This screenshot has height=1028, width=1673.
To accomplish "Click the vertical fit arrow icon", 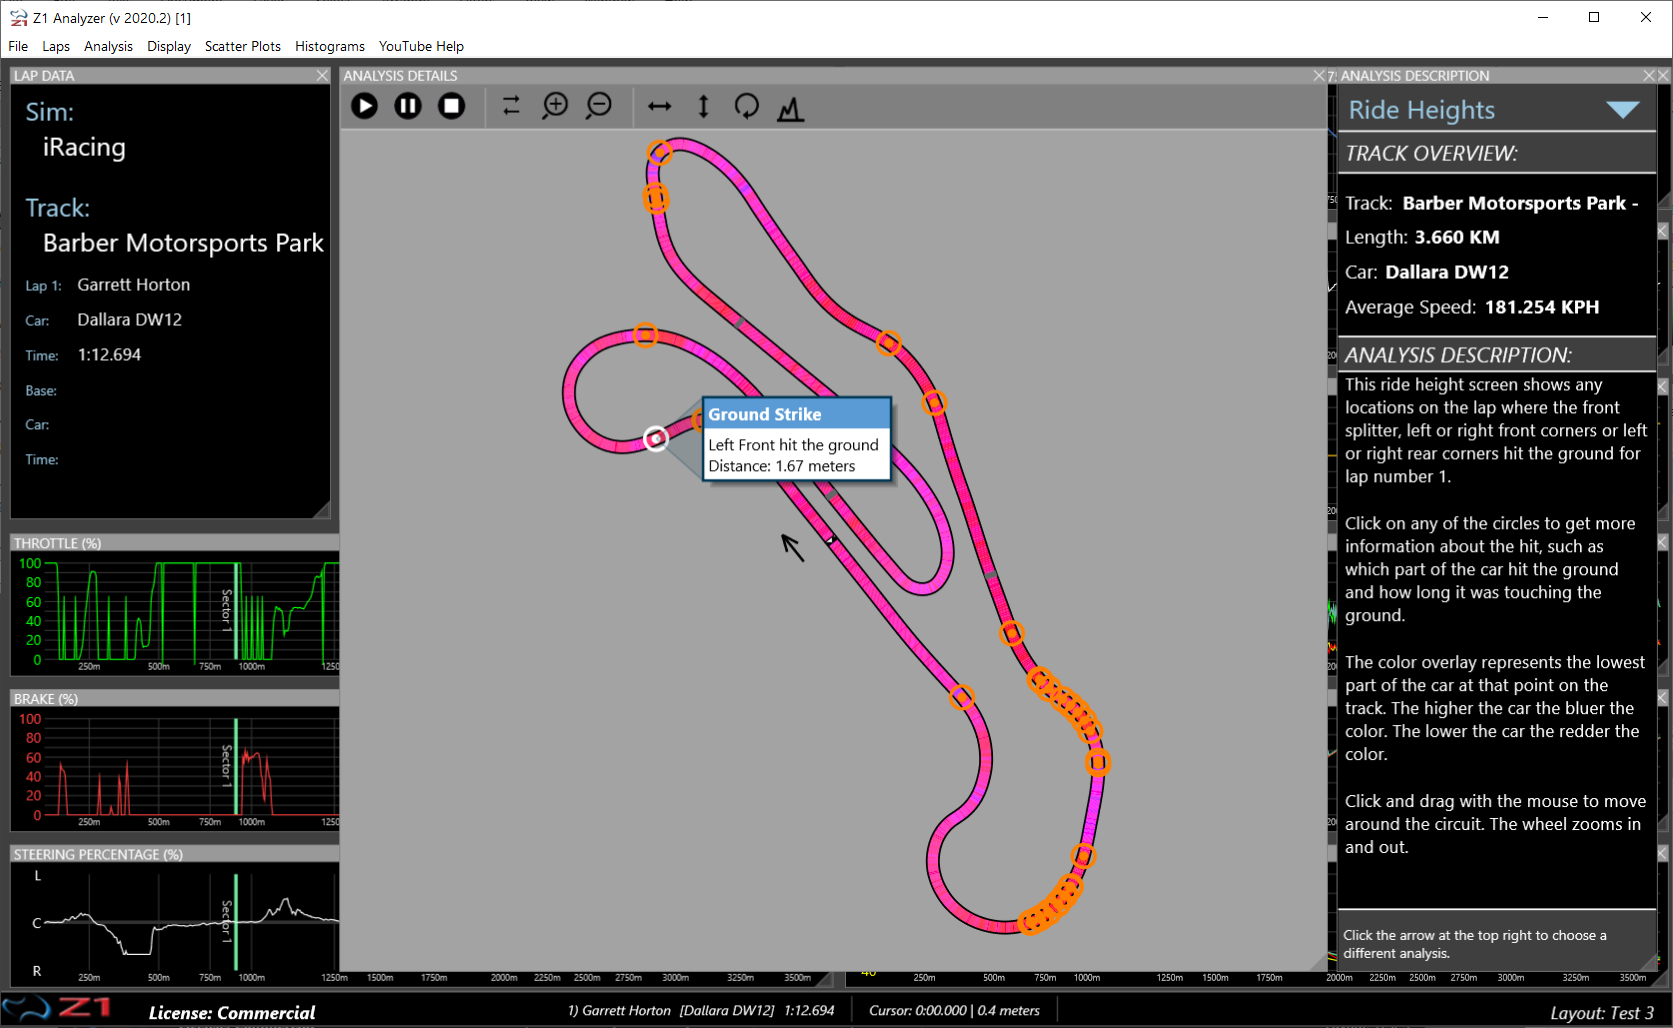I will tap(703, 106).
